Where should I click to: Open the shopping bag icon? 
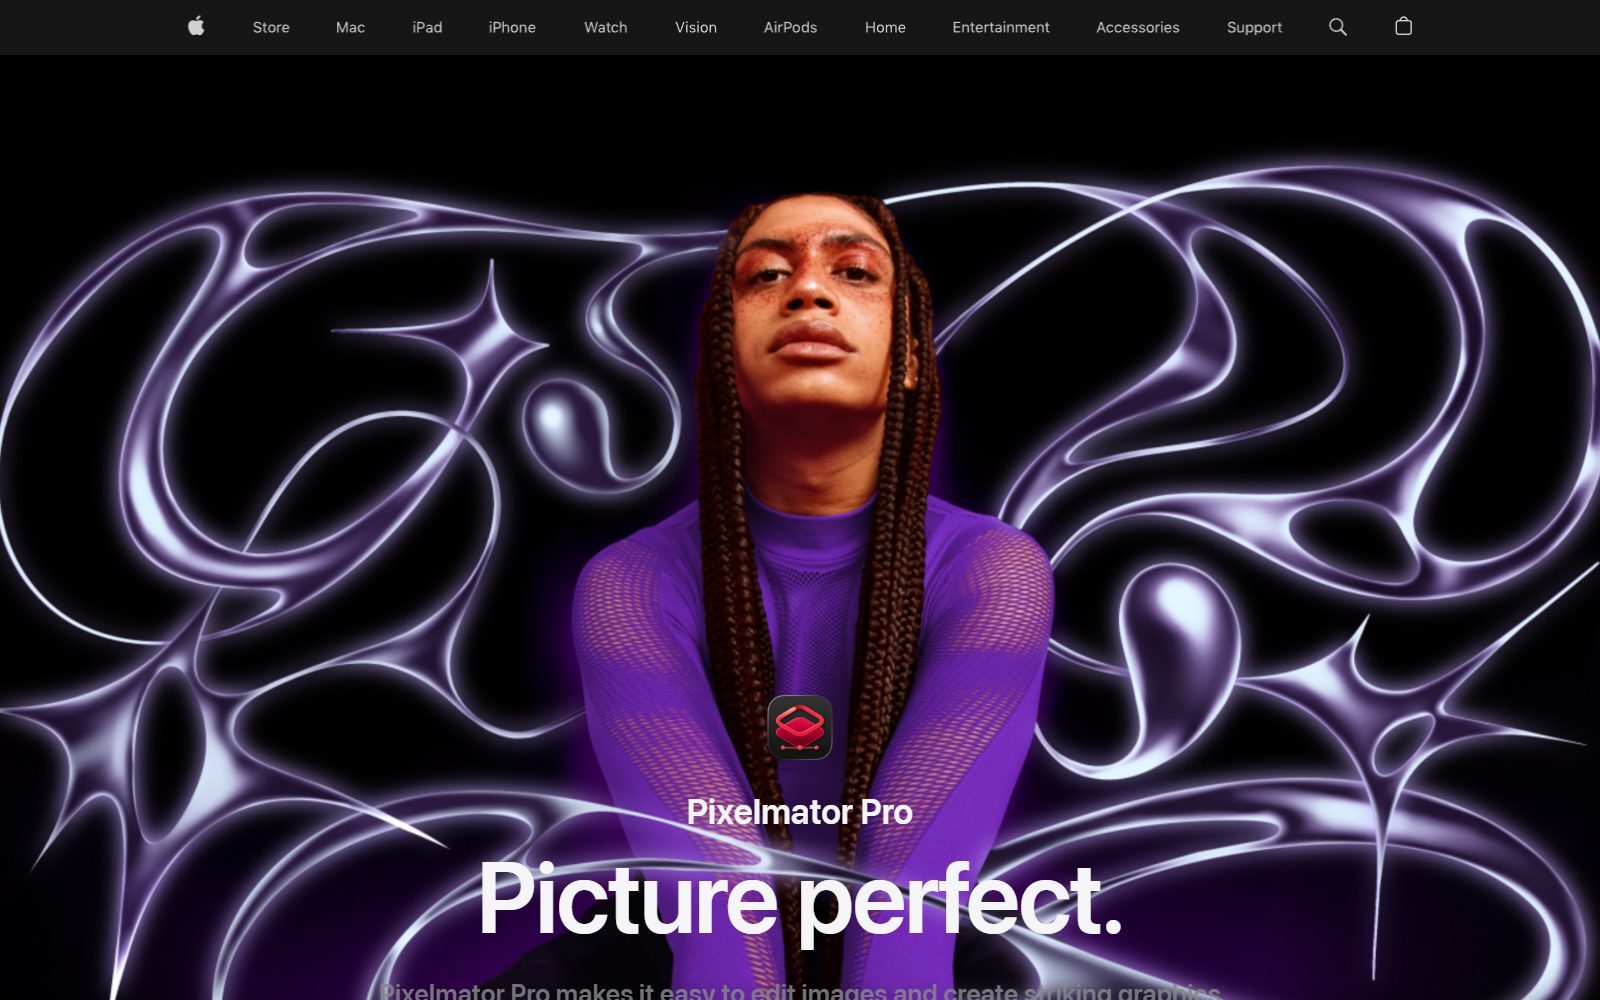1403,26
